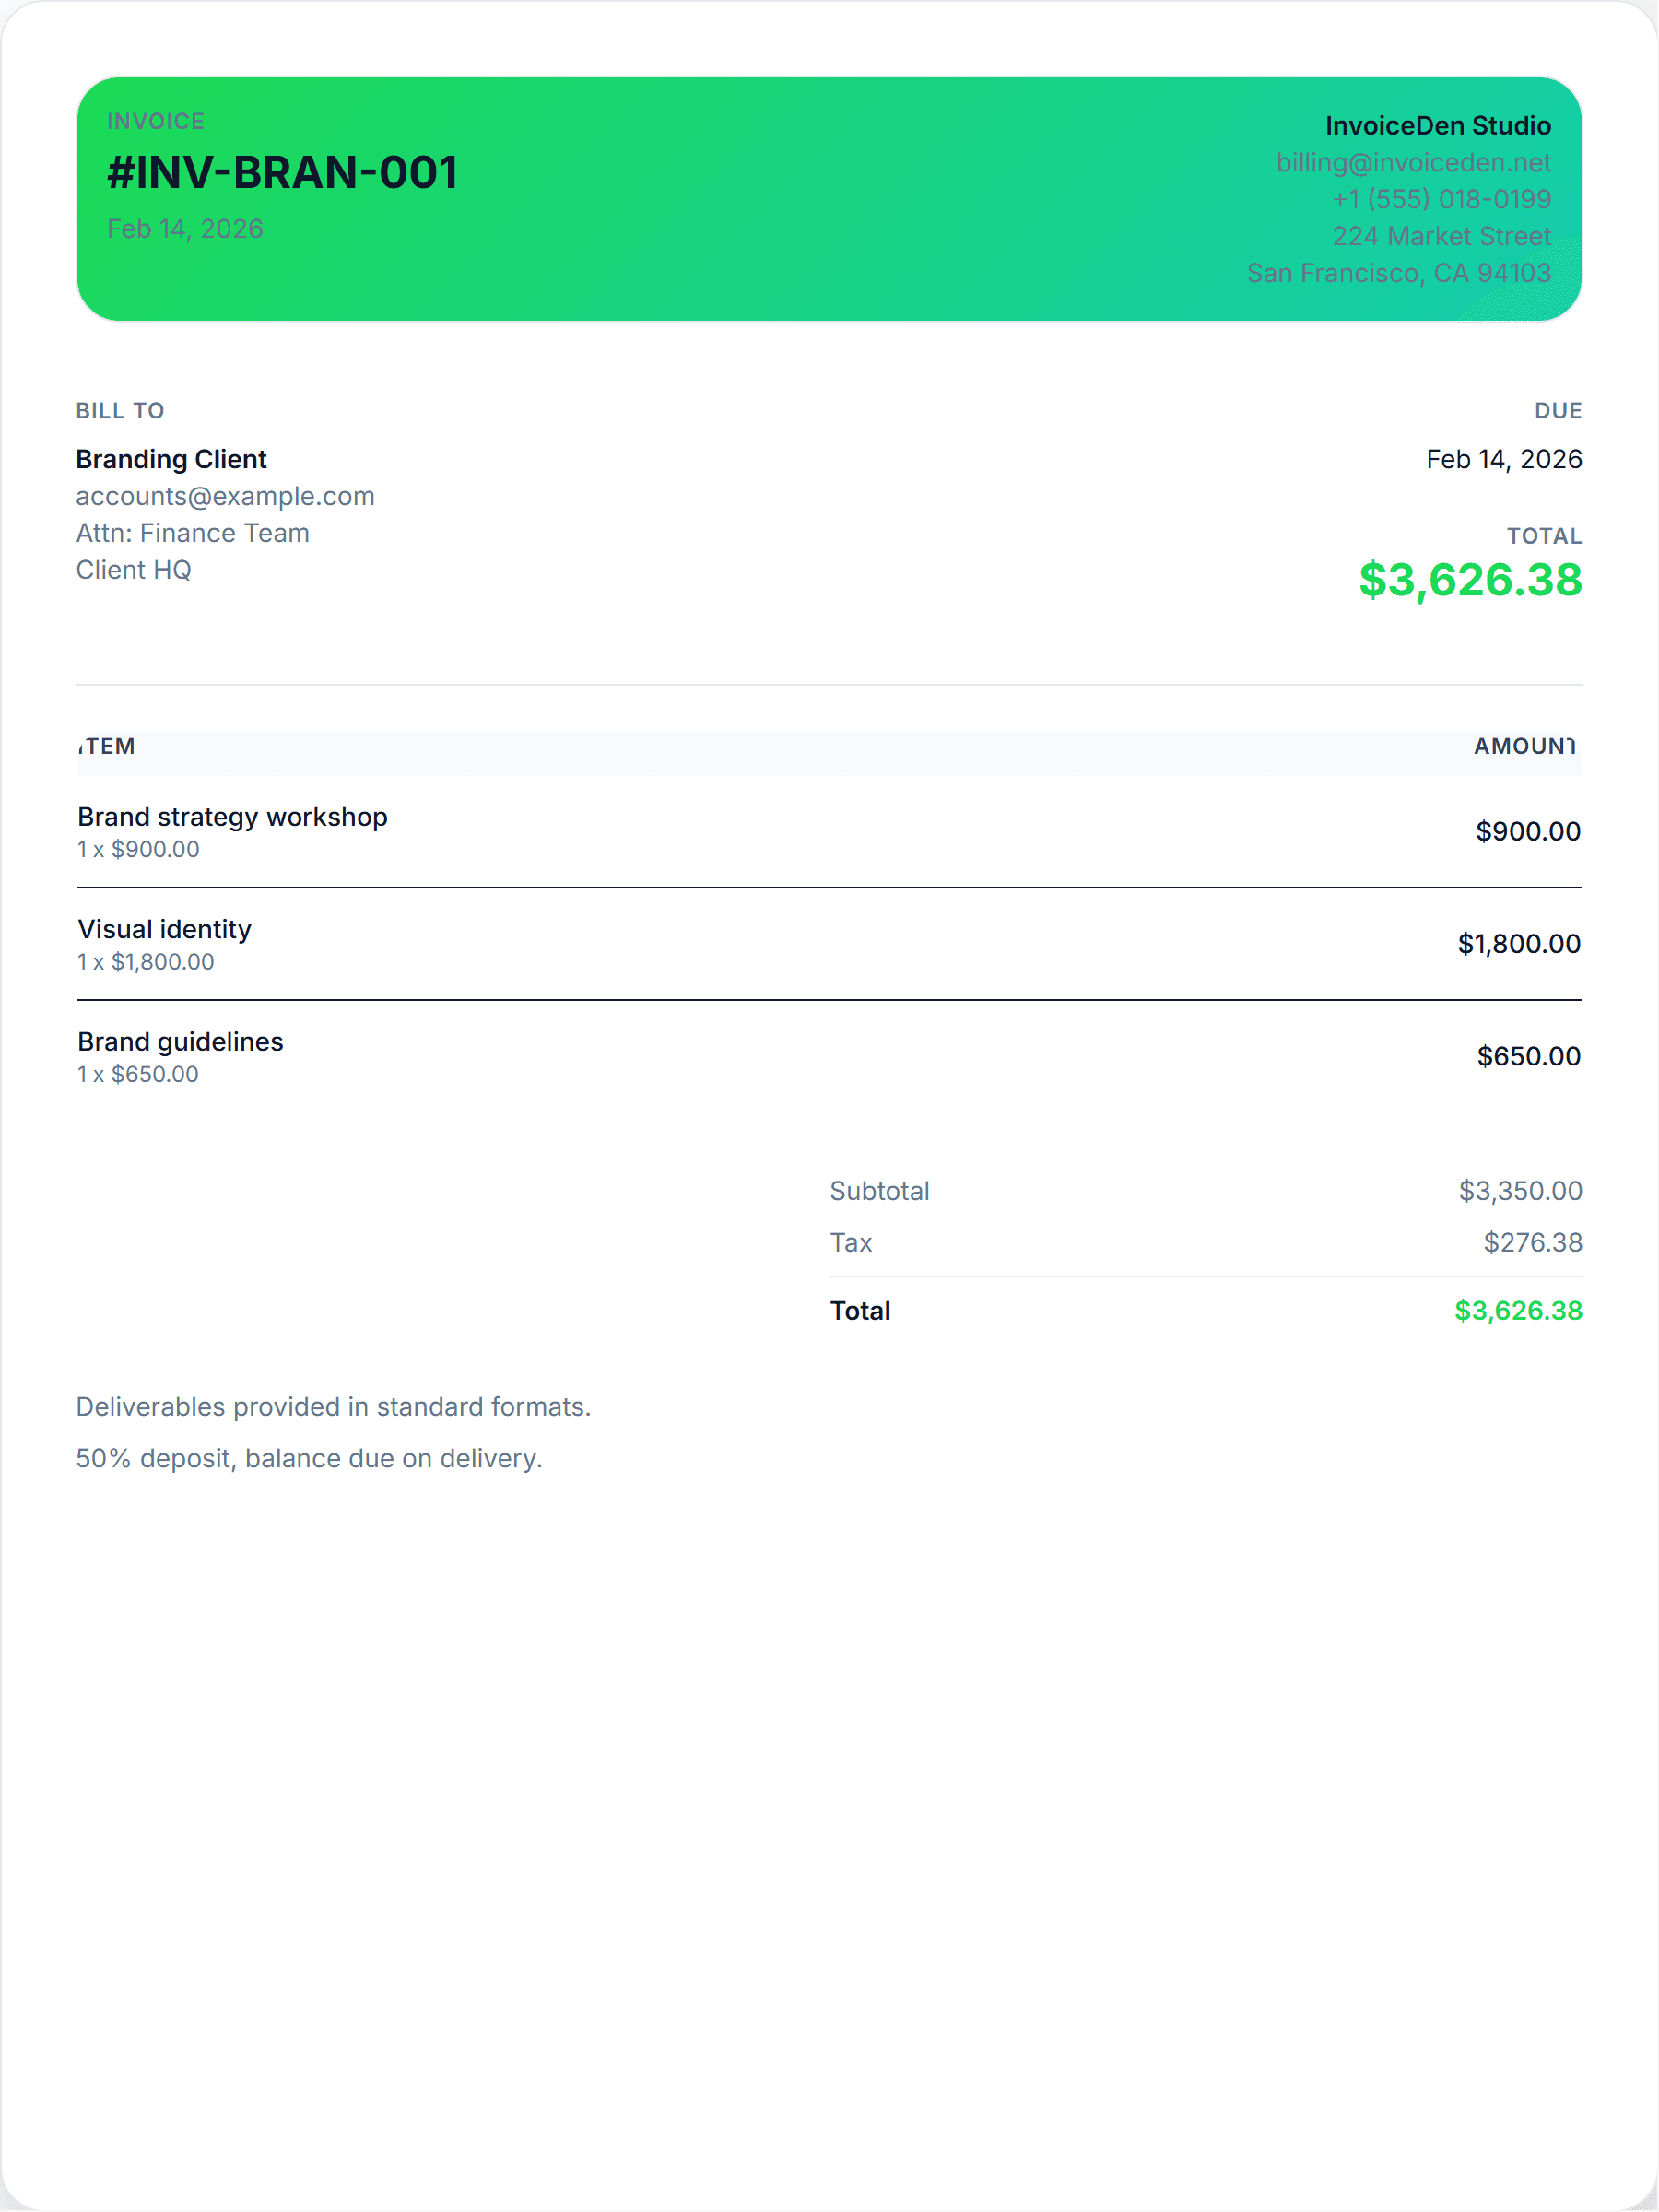Select the InvoiceDen Studio company name
Image resolution: width=1659 pixels, height=2212 pixels.
(1437, 125)
